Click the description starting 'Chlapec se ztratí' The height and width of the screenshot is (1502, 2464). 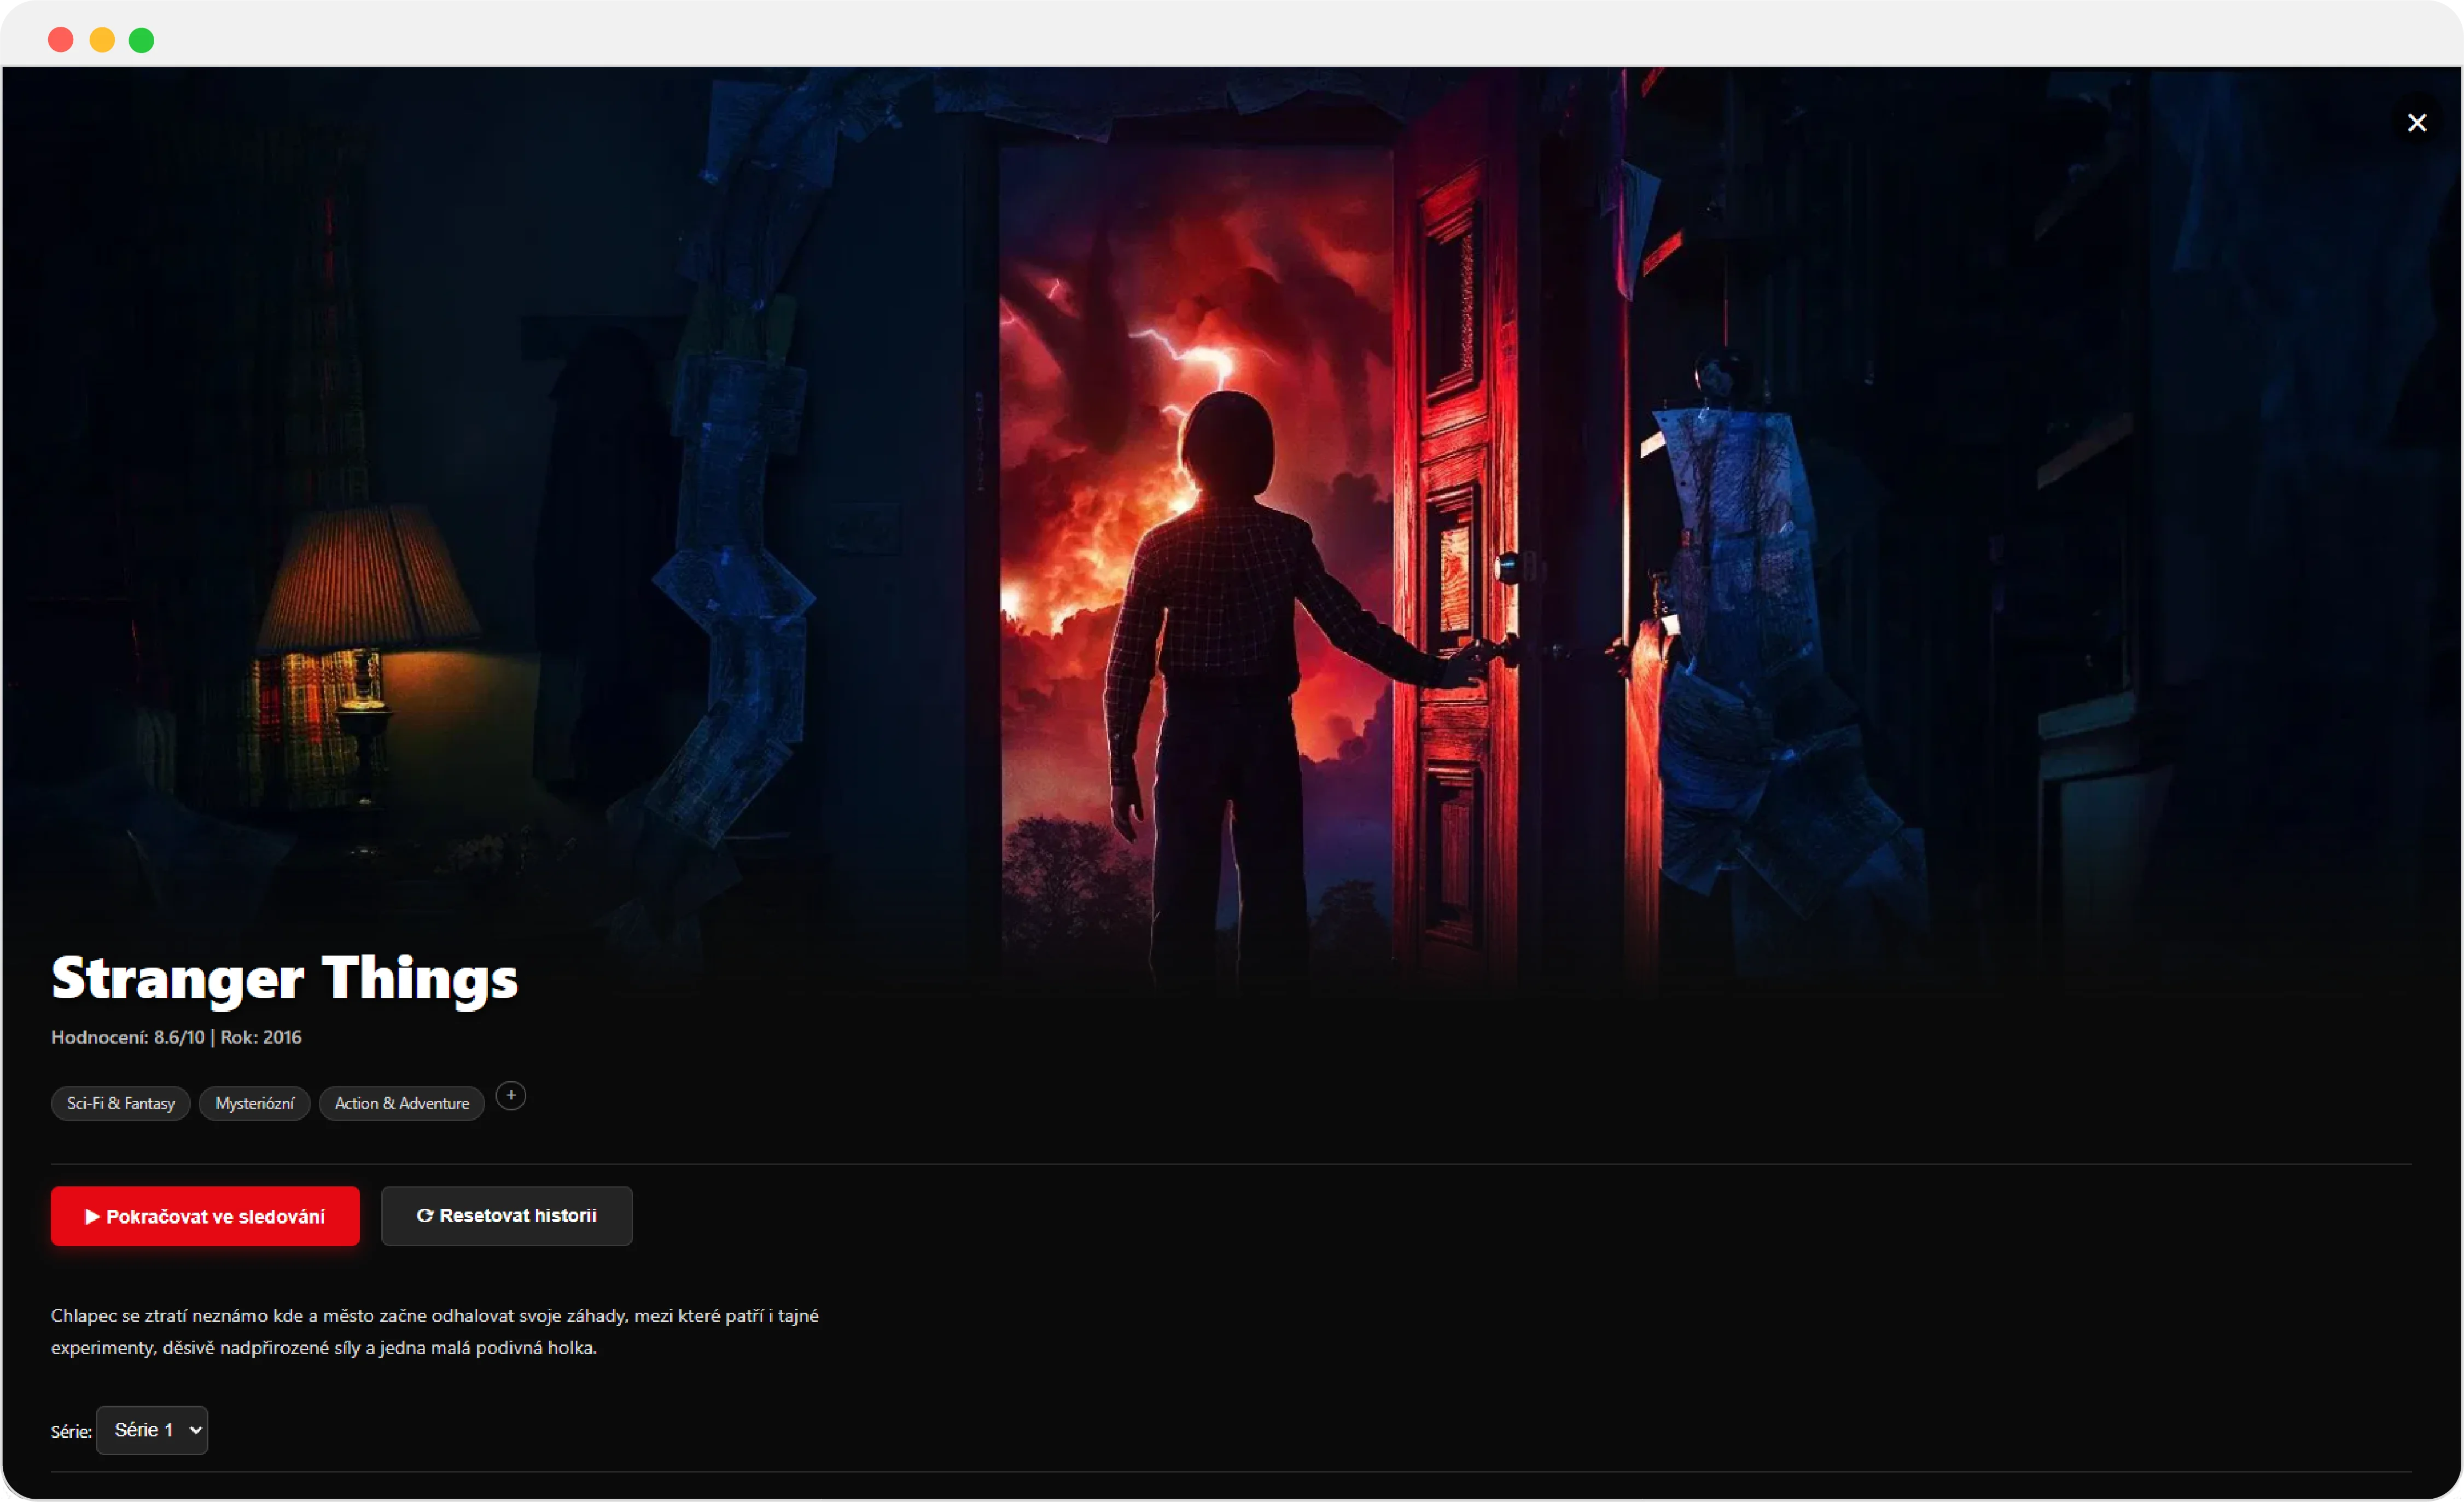435,1331
